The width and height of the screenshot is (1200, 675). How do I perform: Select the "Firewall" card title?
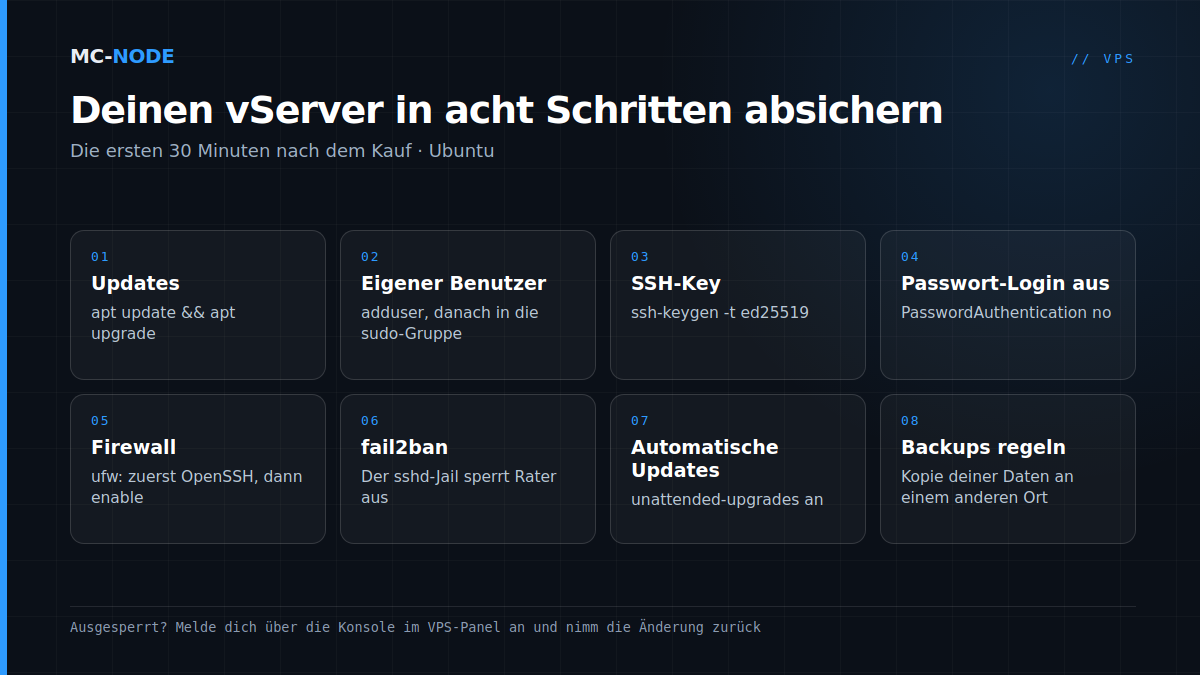point(134,447)
